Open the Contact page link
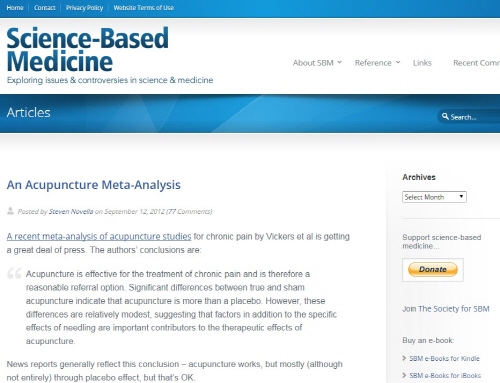 coord(45,8)
